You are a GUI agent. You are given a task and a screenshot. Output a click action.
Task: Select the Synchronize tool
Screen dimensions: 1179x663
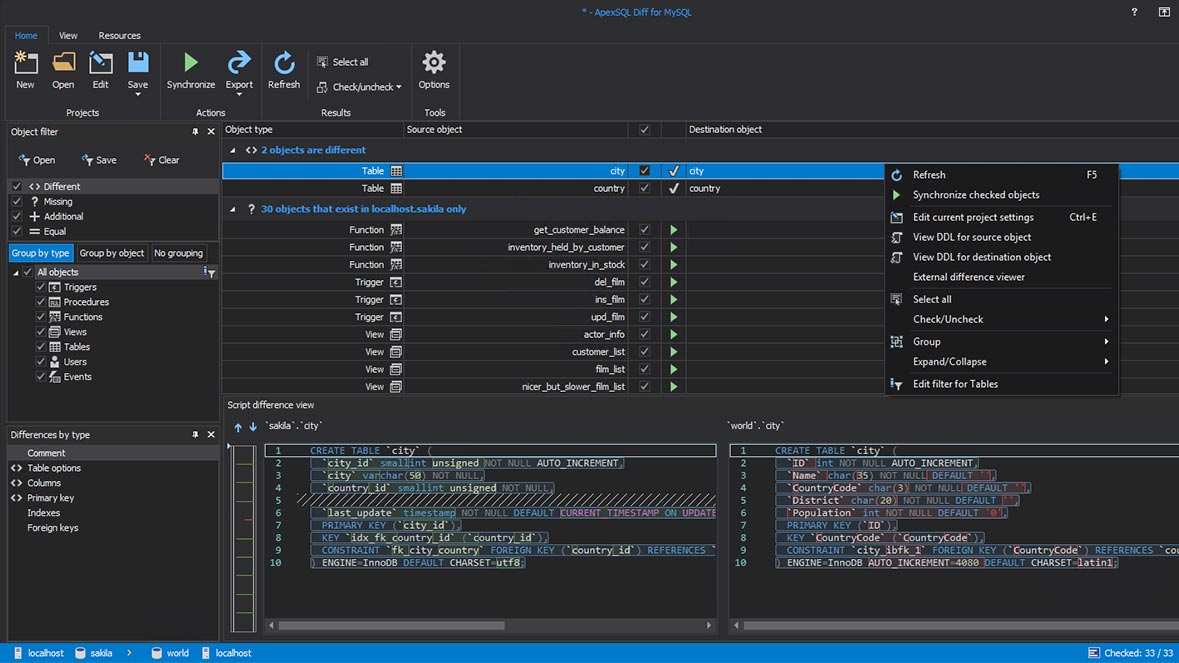190,68
